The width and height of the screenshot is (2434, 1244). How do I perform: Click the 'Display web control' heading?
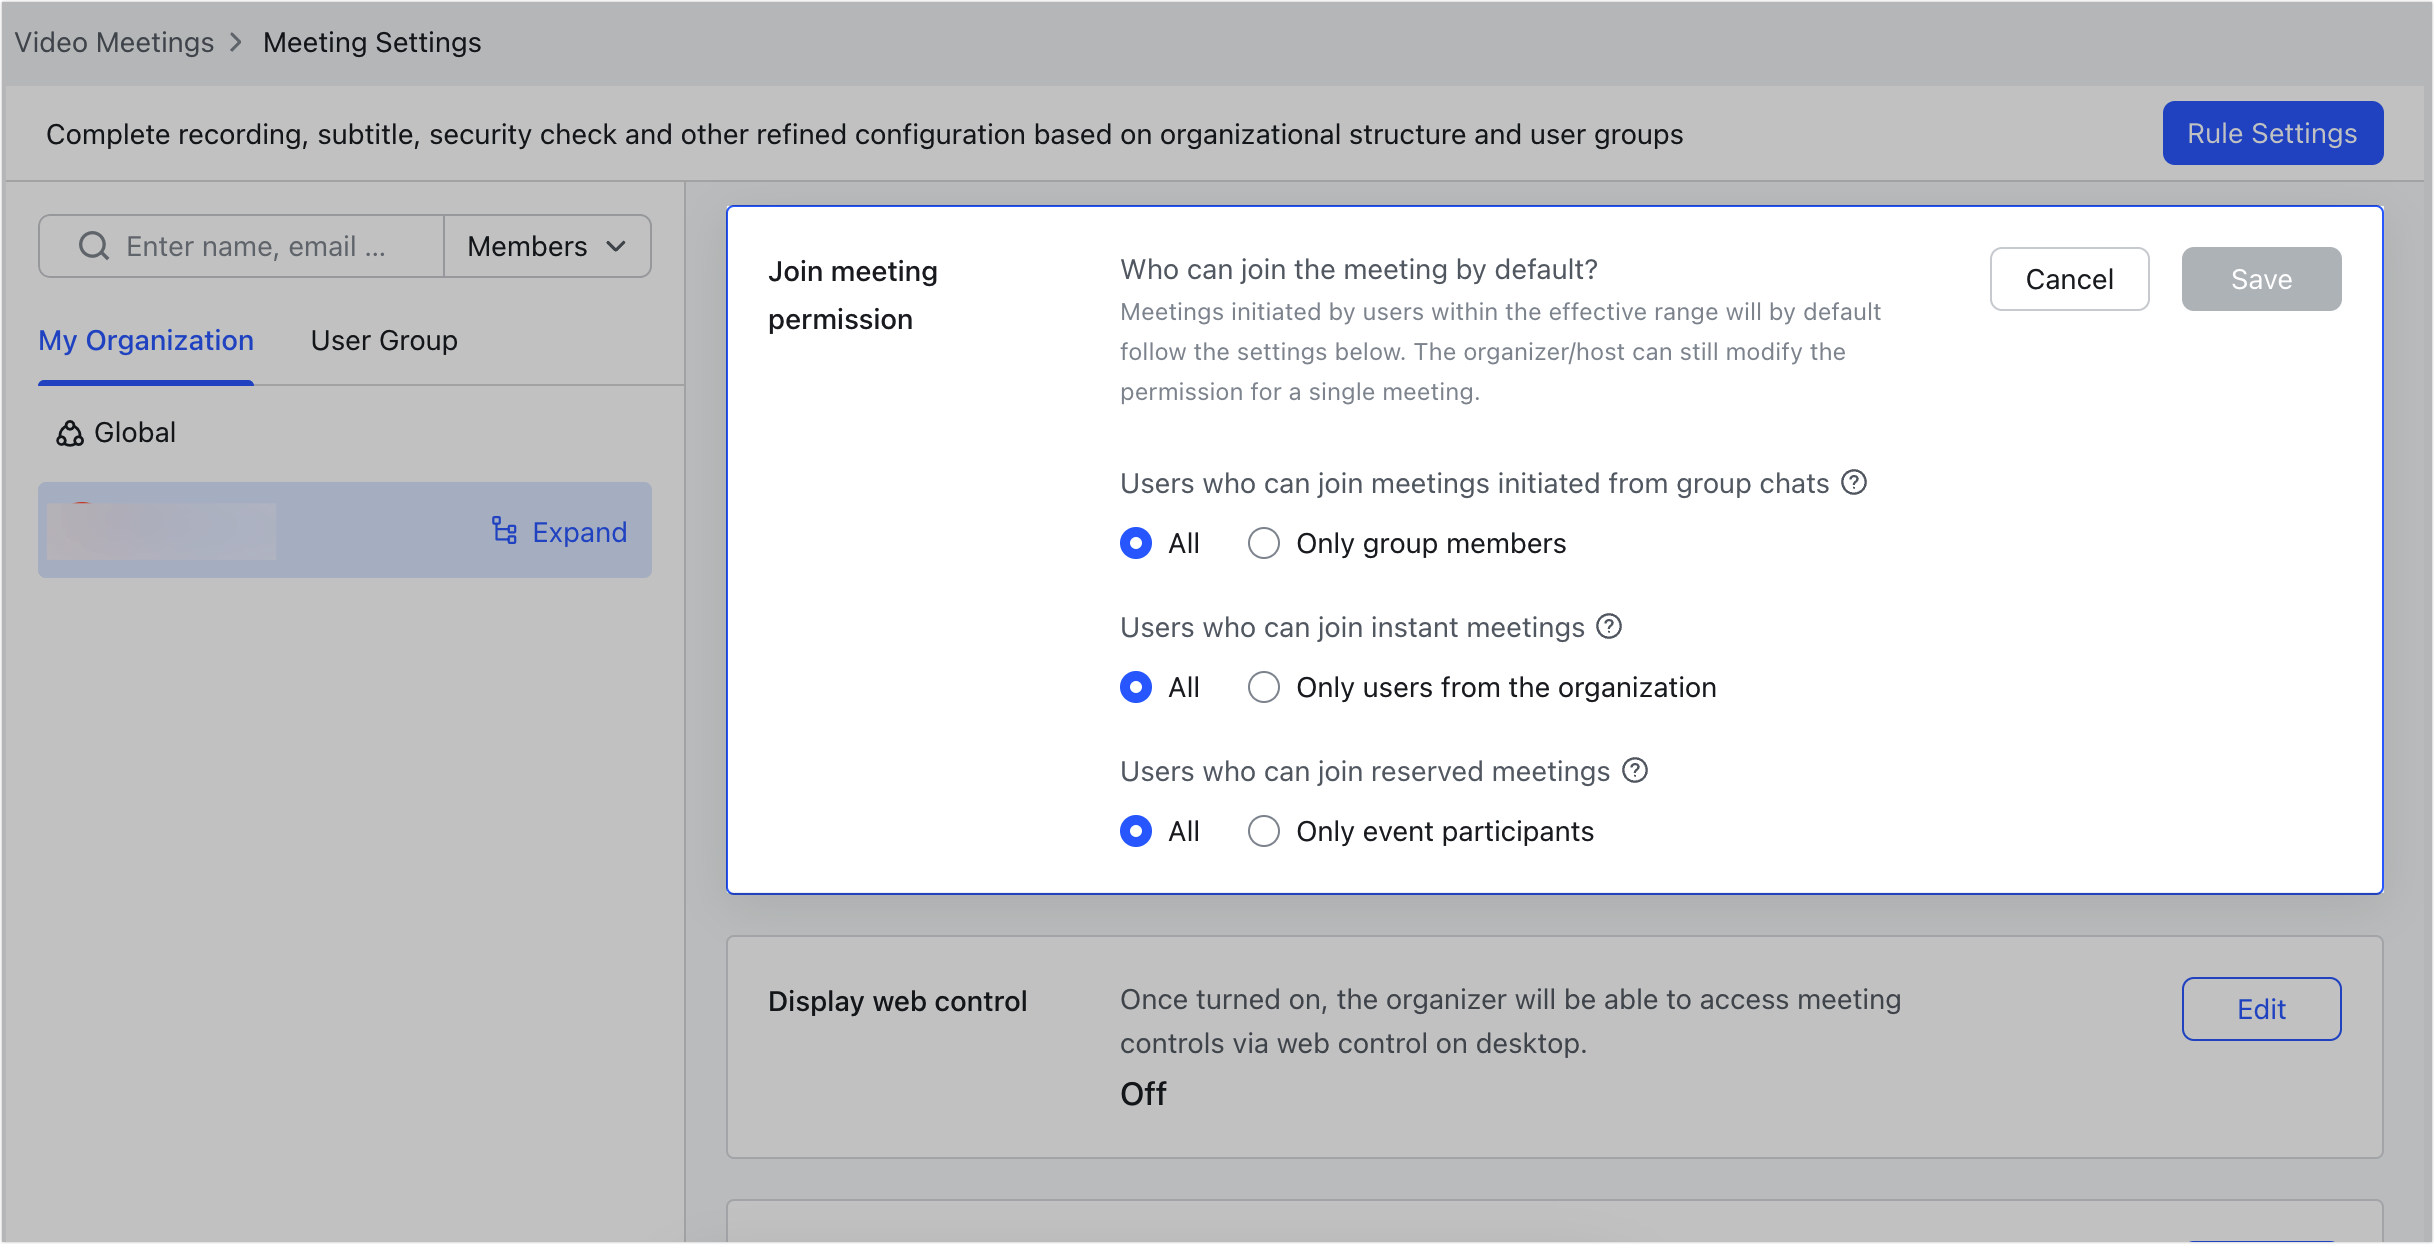pos(897,1001)
